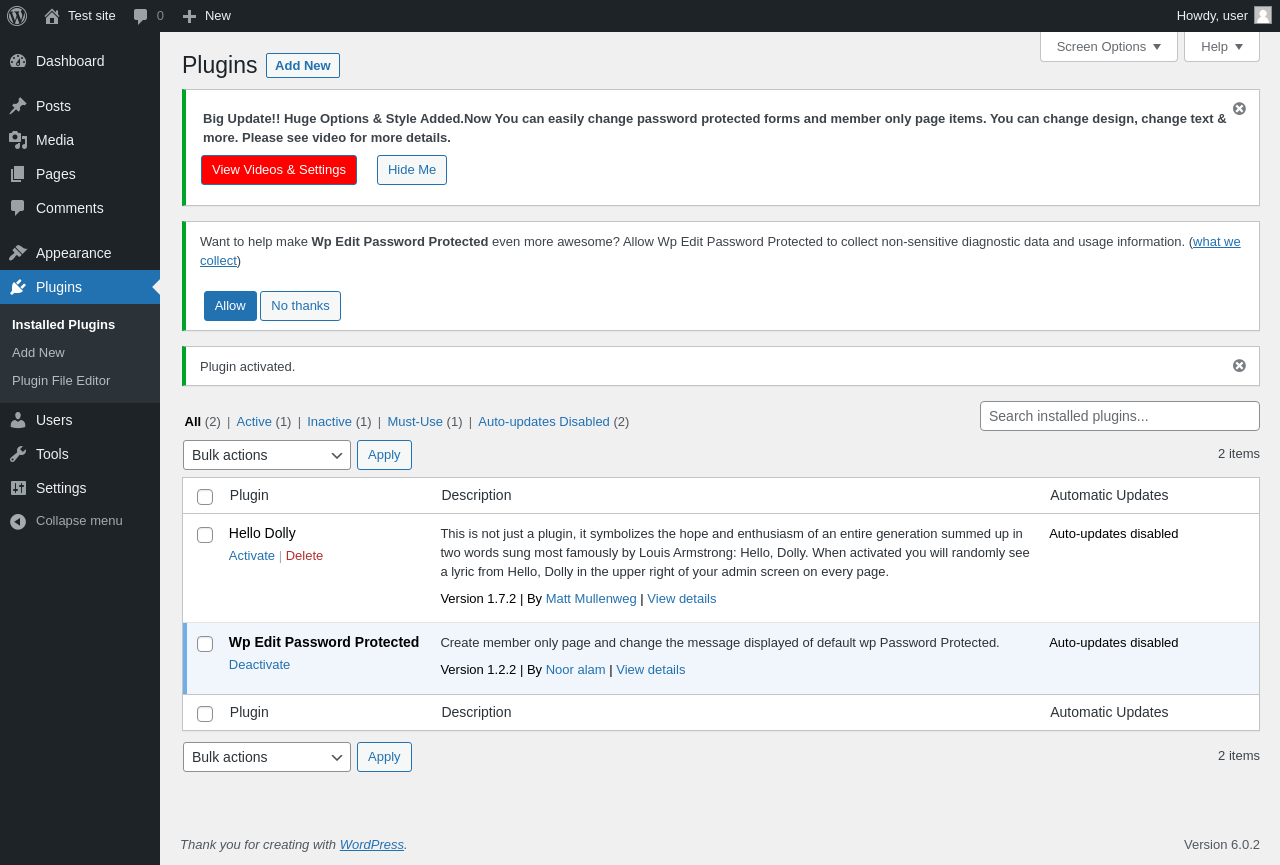
Task: Dismiss the Big Update notice
Action: click(1239, 108)
